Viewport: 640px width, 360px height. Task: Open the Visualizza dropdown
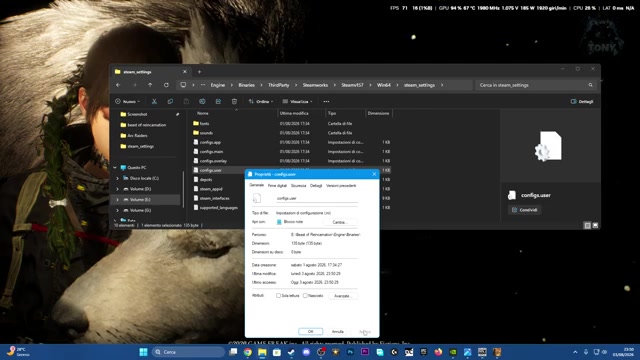coord(297,101)
